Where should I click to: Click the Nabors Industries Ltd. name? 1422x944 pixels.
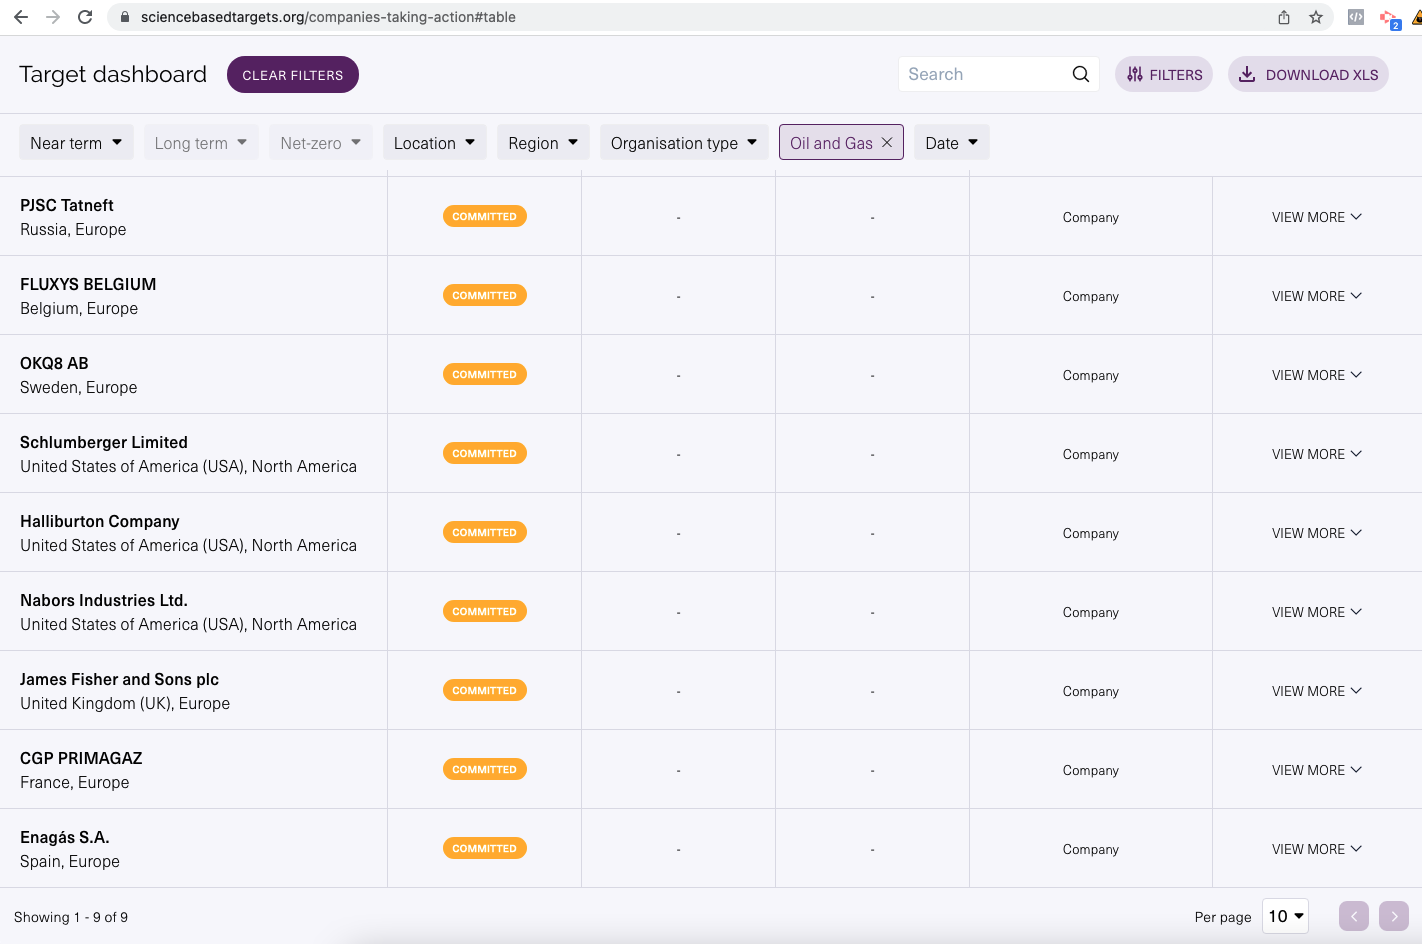click(x=104, y=600)
